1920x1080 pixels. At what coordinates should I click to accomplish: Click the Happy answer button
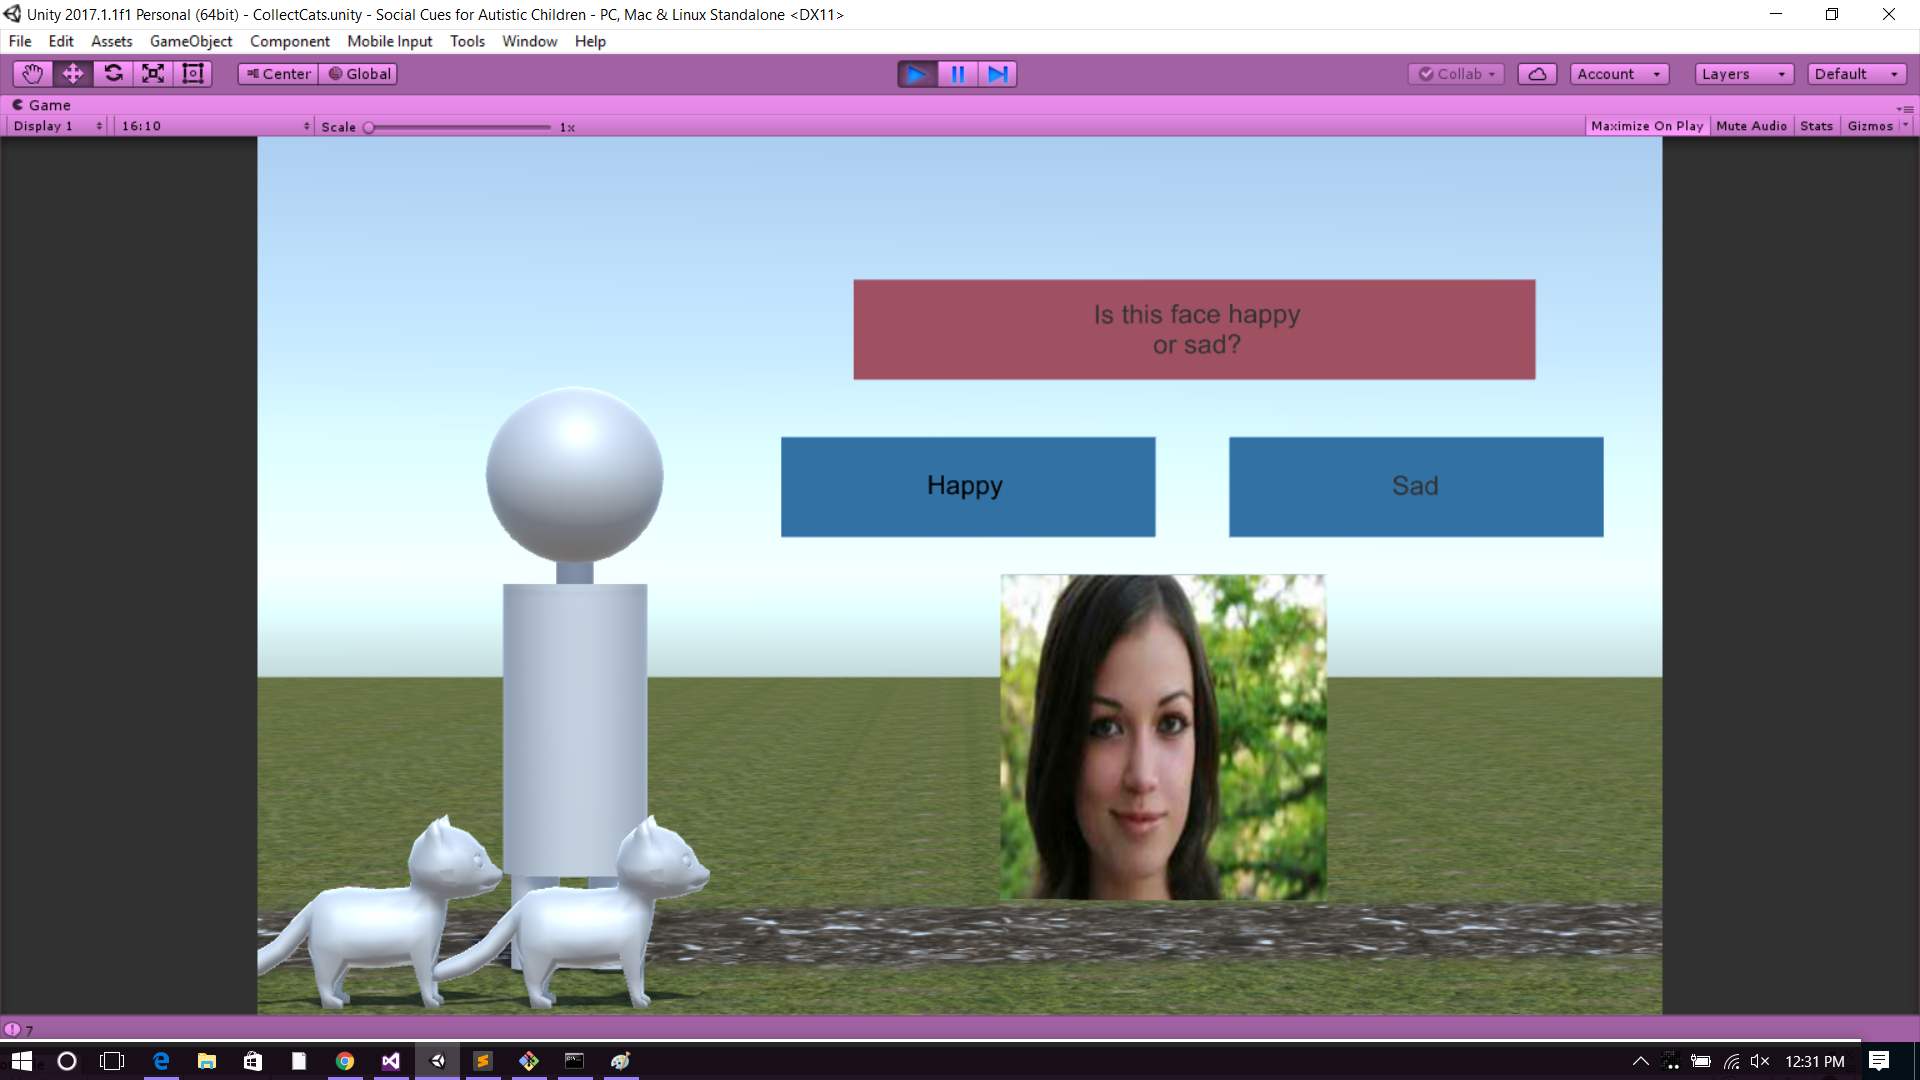(967, 487)
